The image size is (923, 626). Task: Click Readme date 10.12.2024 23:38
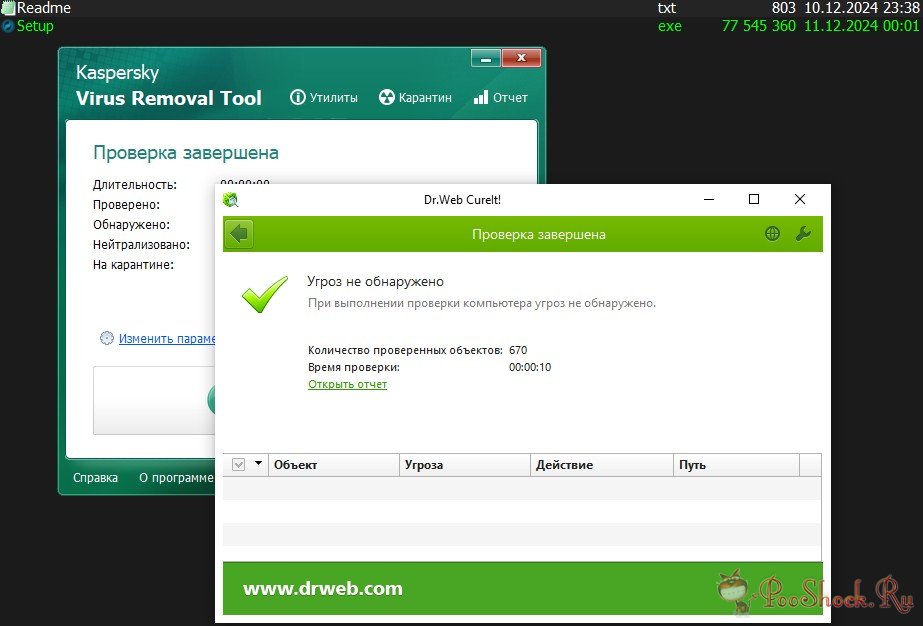[861, 8]
